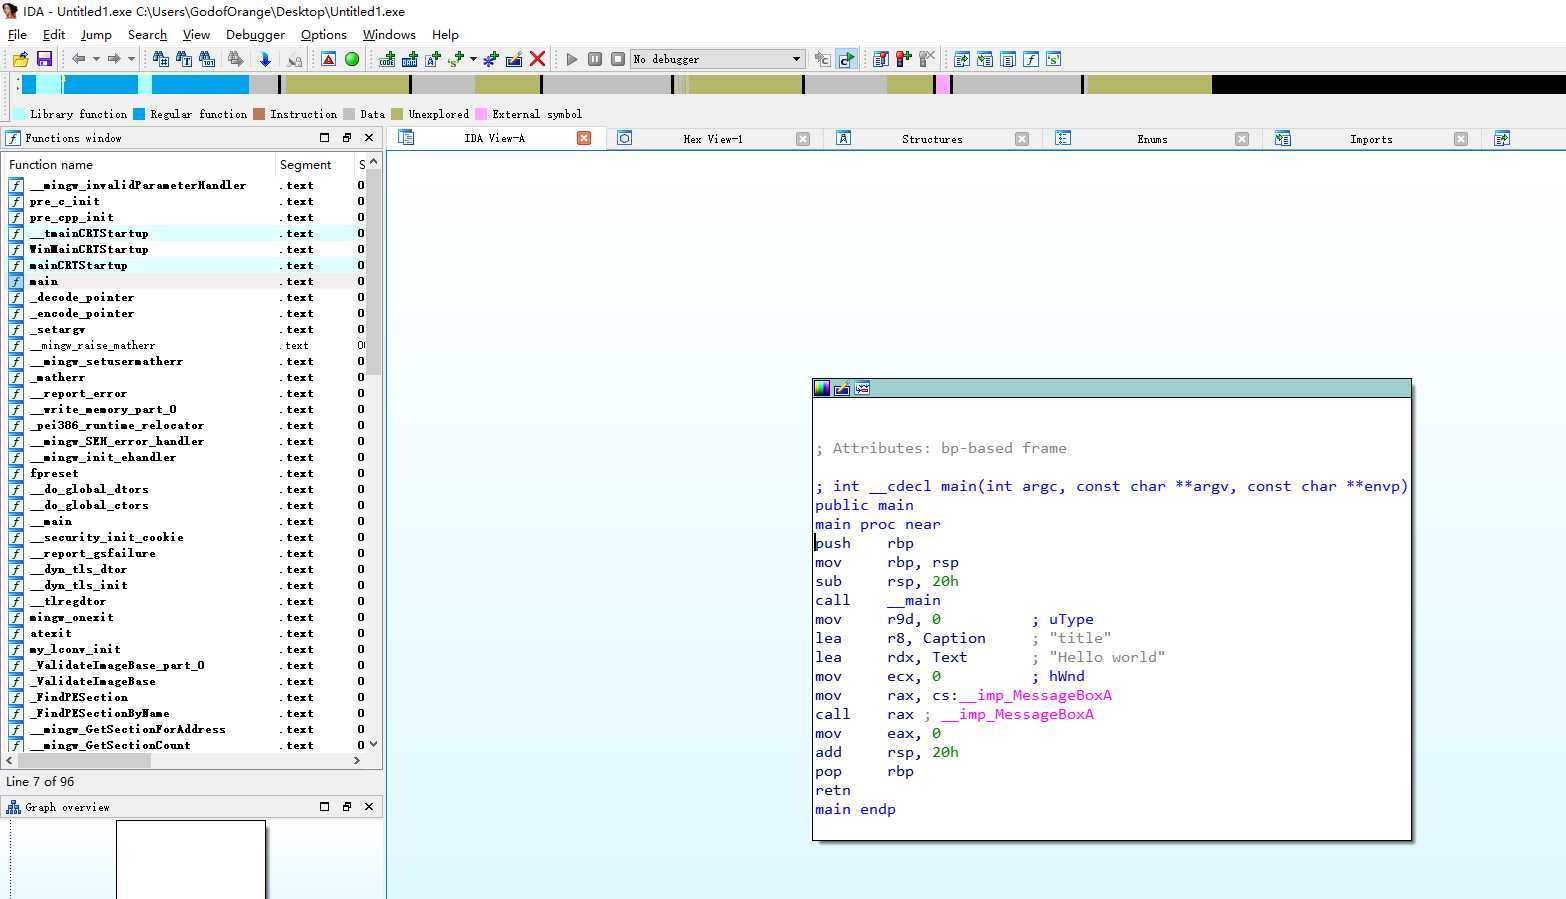Click the red X undefine icon

pos(537,59)
